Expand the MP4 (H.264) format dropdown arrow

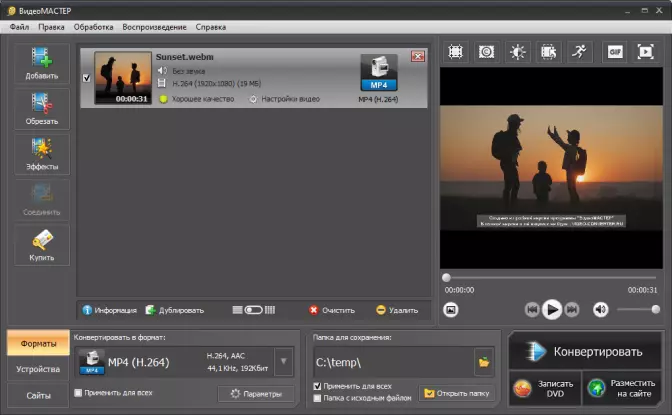(283, 361)
